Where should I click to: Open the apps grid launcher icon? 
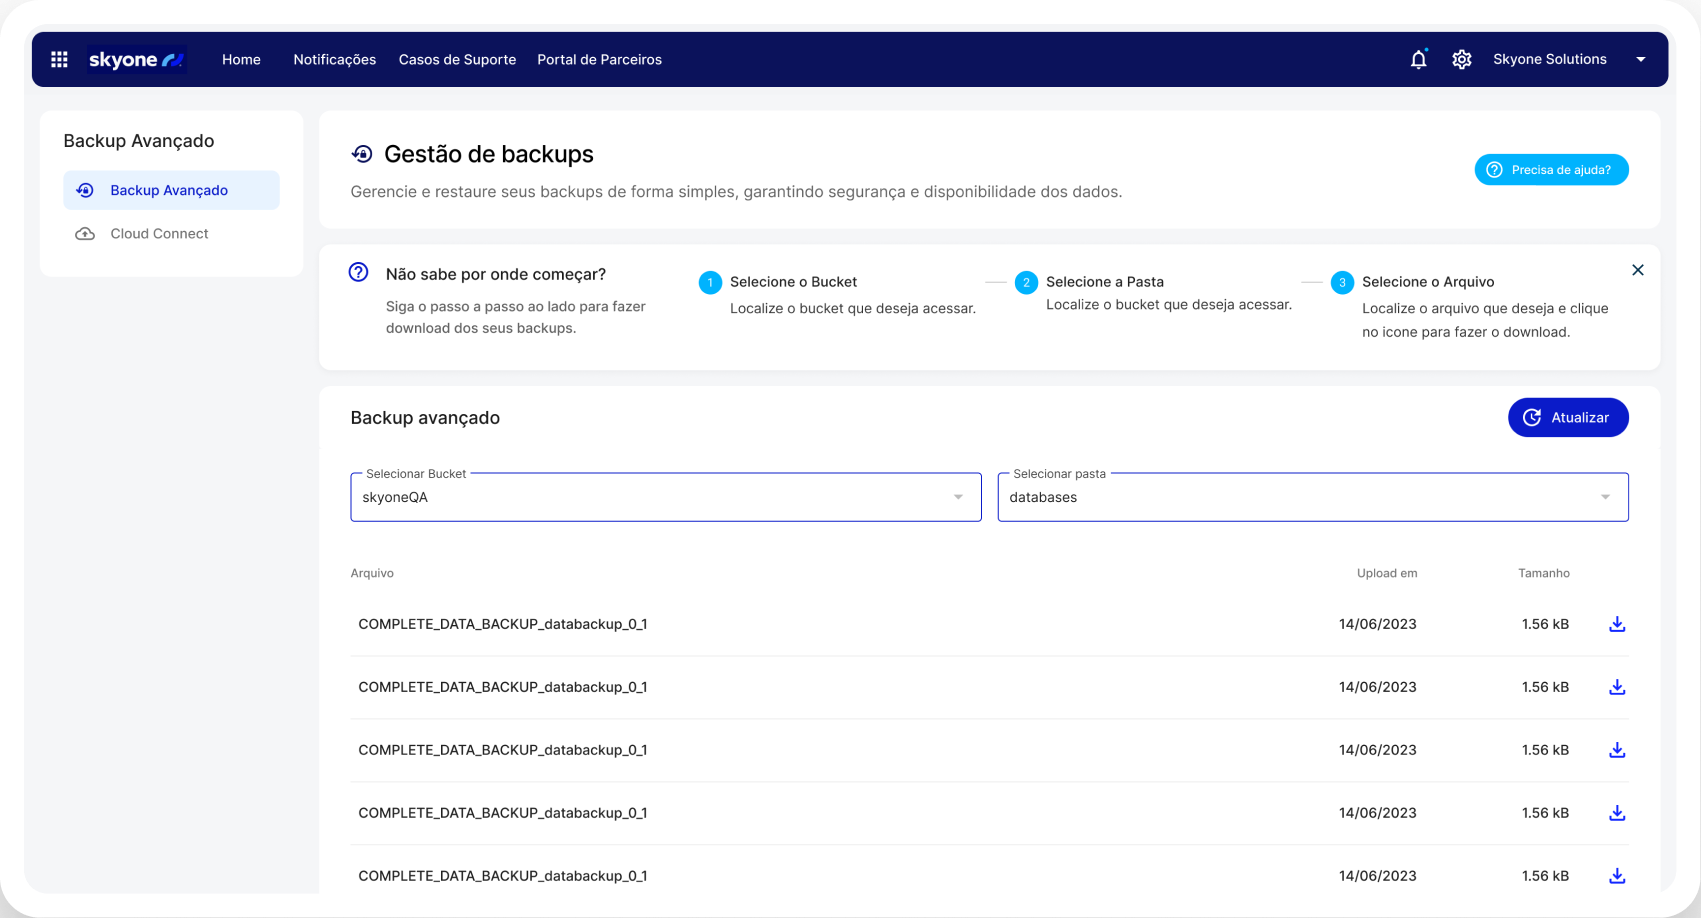click(59, 60)
